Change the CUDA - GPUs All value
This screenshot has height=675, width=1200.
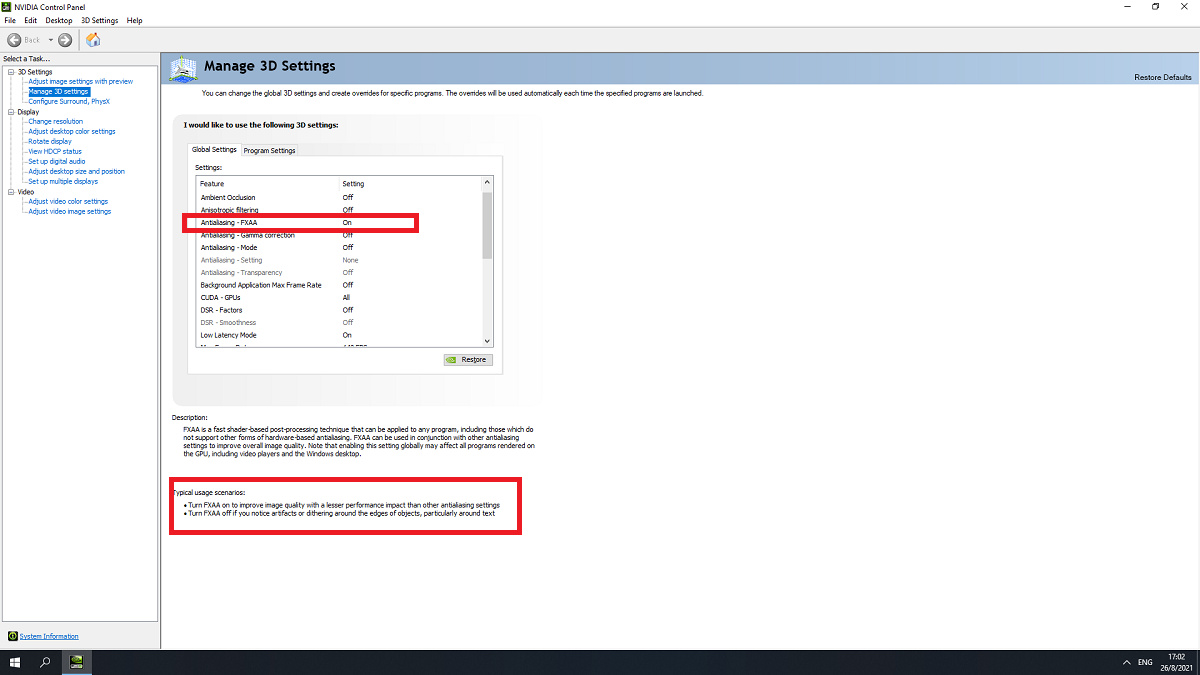pyautogui.click(x=346, y=298)
